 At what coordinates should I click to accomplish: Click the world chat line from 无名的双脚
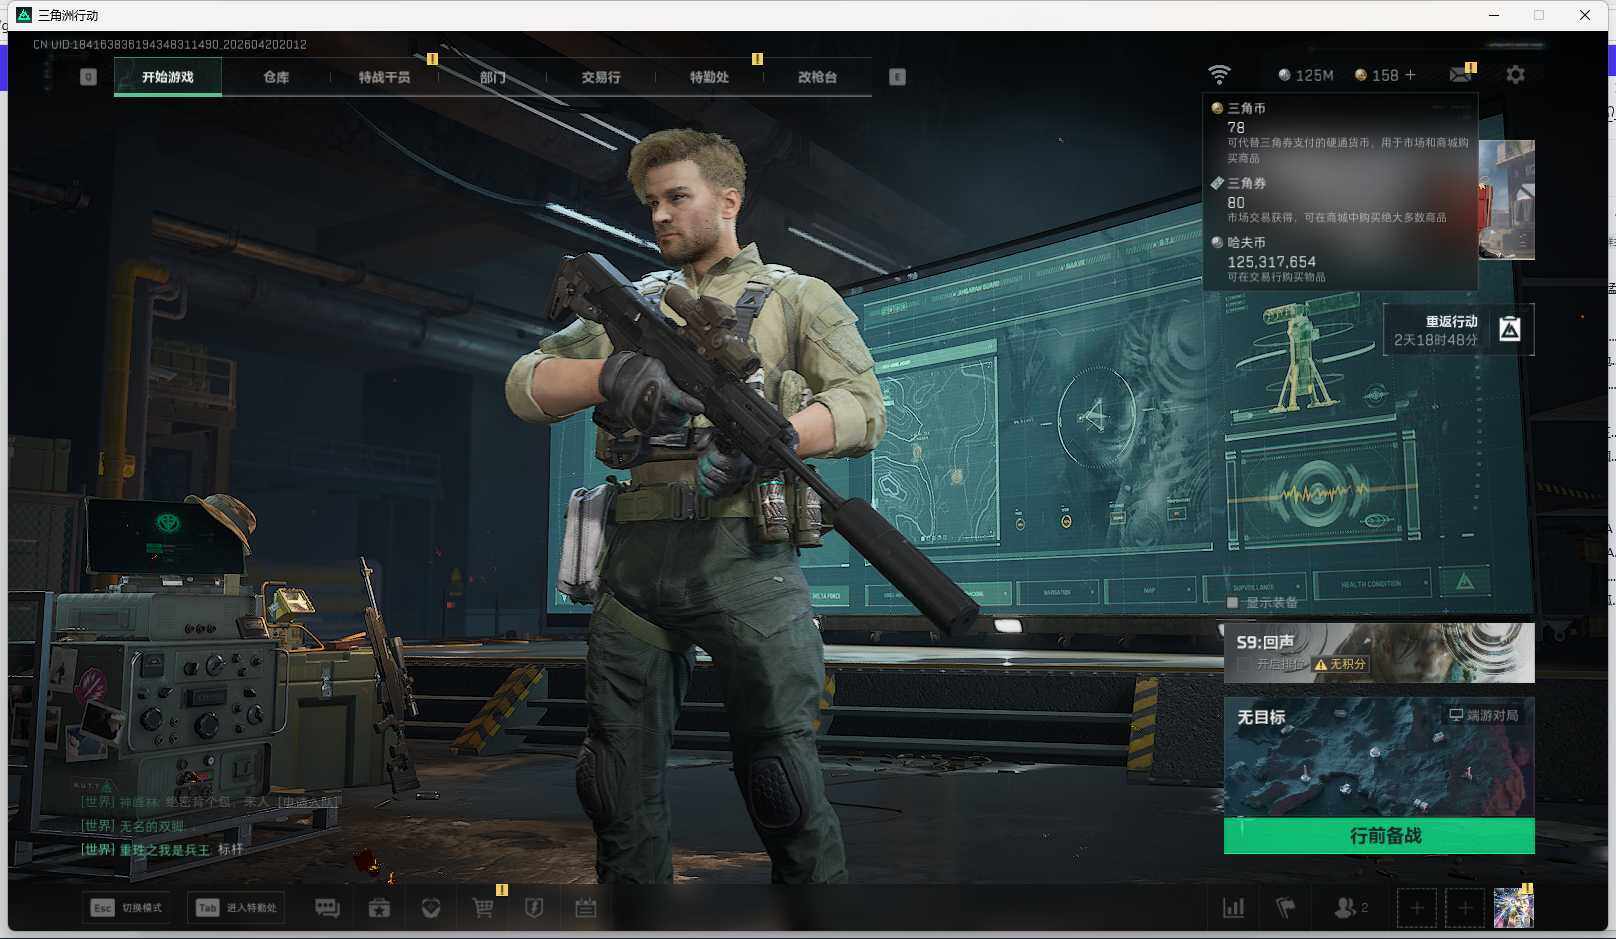(132, 826)
